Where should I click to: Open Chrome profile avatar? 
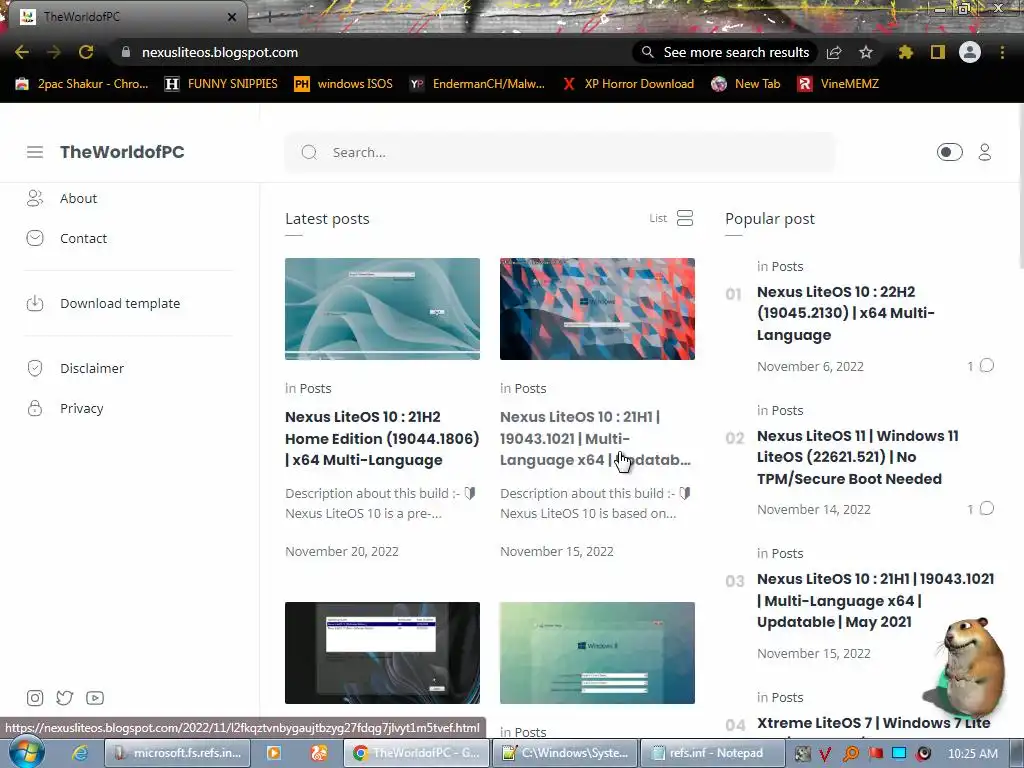pyautogui.click(x=970, y=52)
